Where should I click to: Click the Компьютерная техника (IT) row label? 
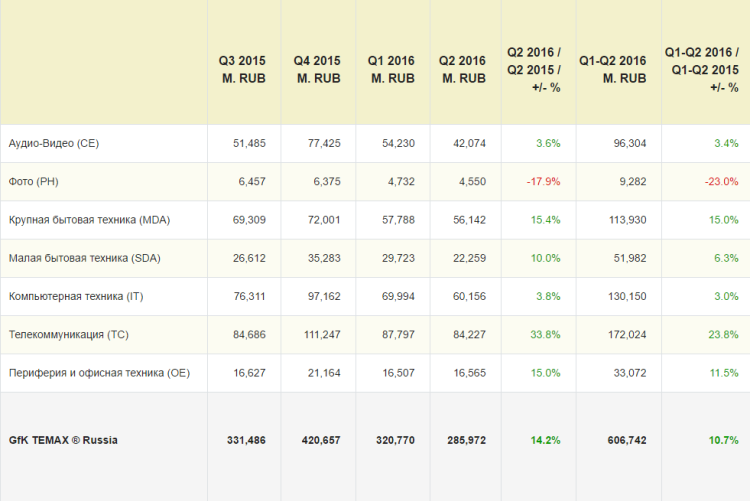pos(71,296)
